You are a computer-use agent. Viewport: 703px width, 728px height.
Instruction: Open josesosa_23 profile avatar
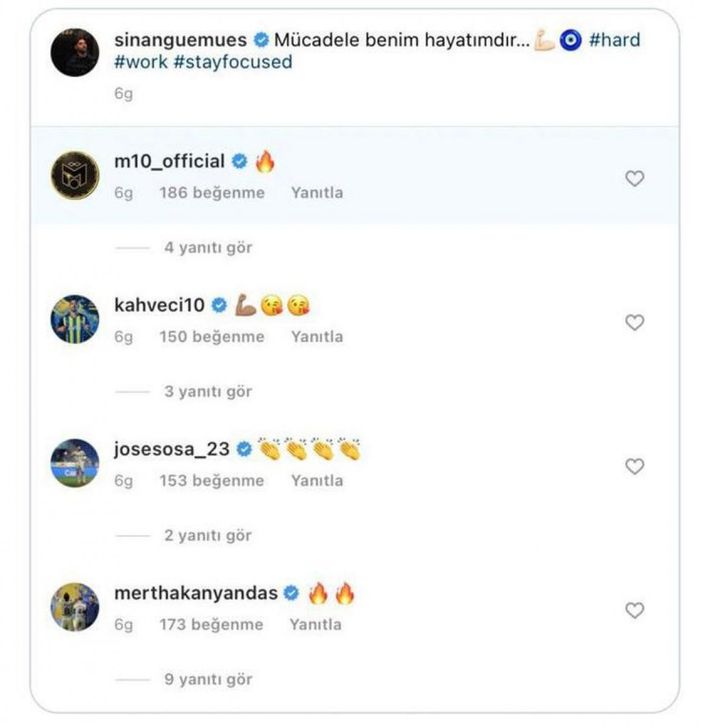click(75, 463)
